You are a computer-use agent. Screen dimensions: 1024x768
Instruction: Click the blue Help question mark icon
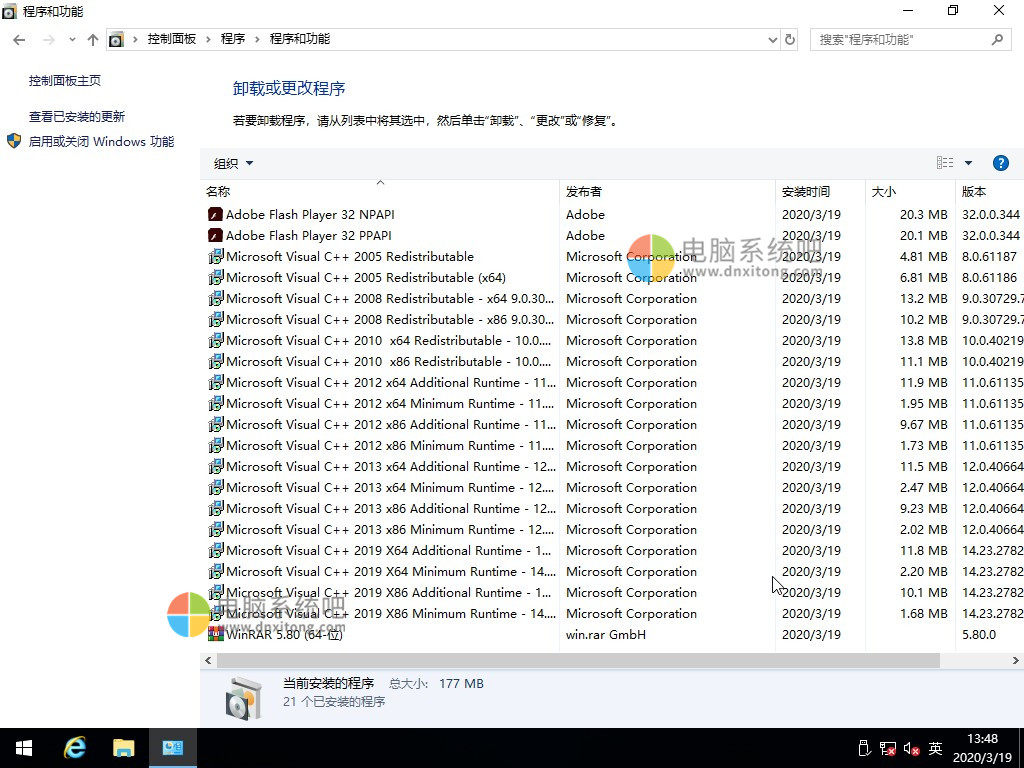[1001, 163]
